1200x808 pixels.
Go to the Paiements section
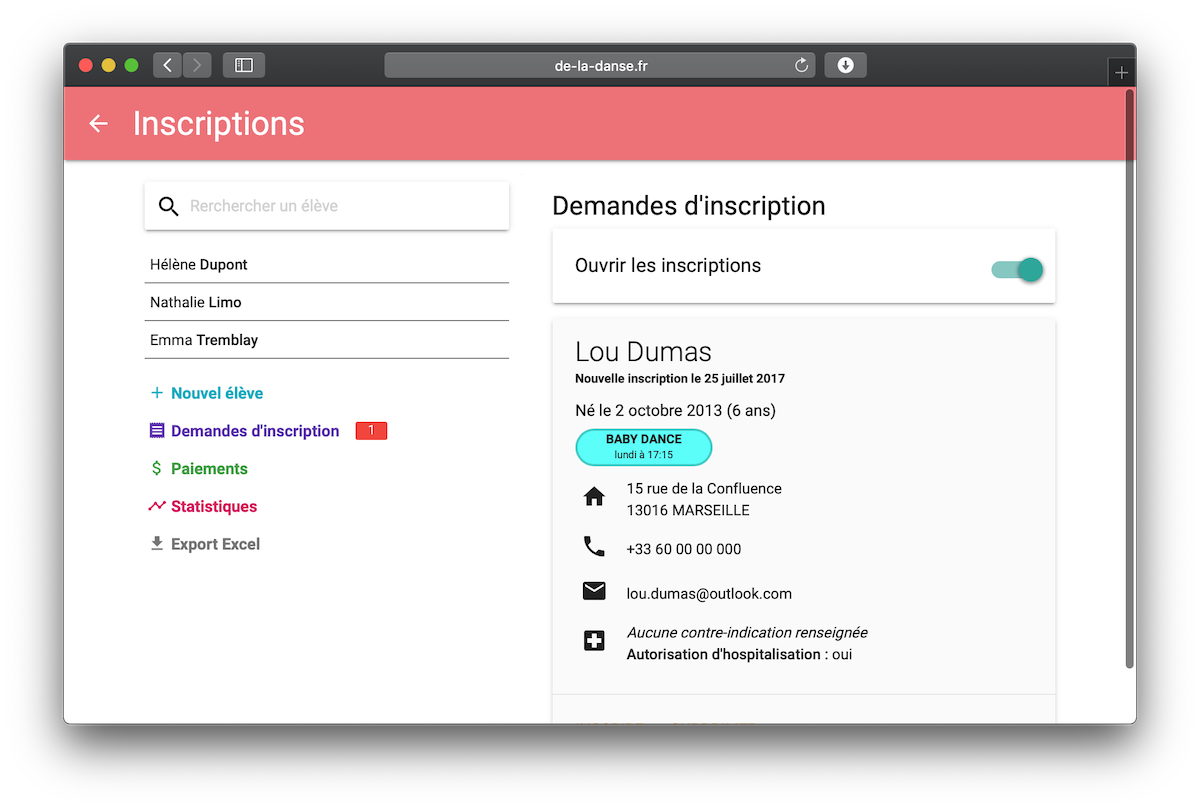click(x=208, y=469)
